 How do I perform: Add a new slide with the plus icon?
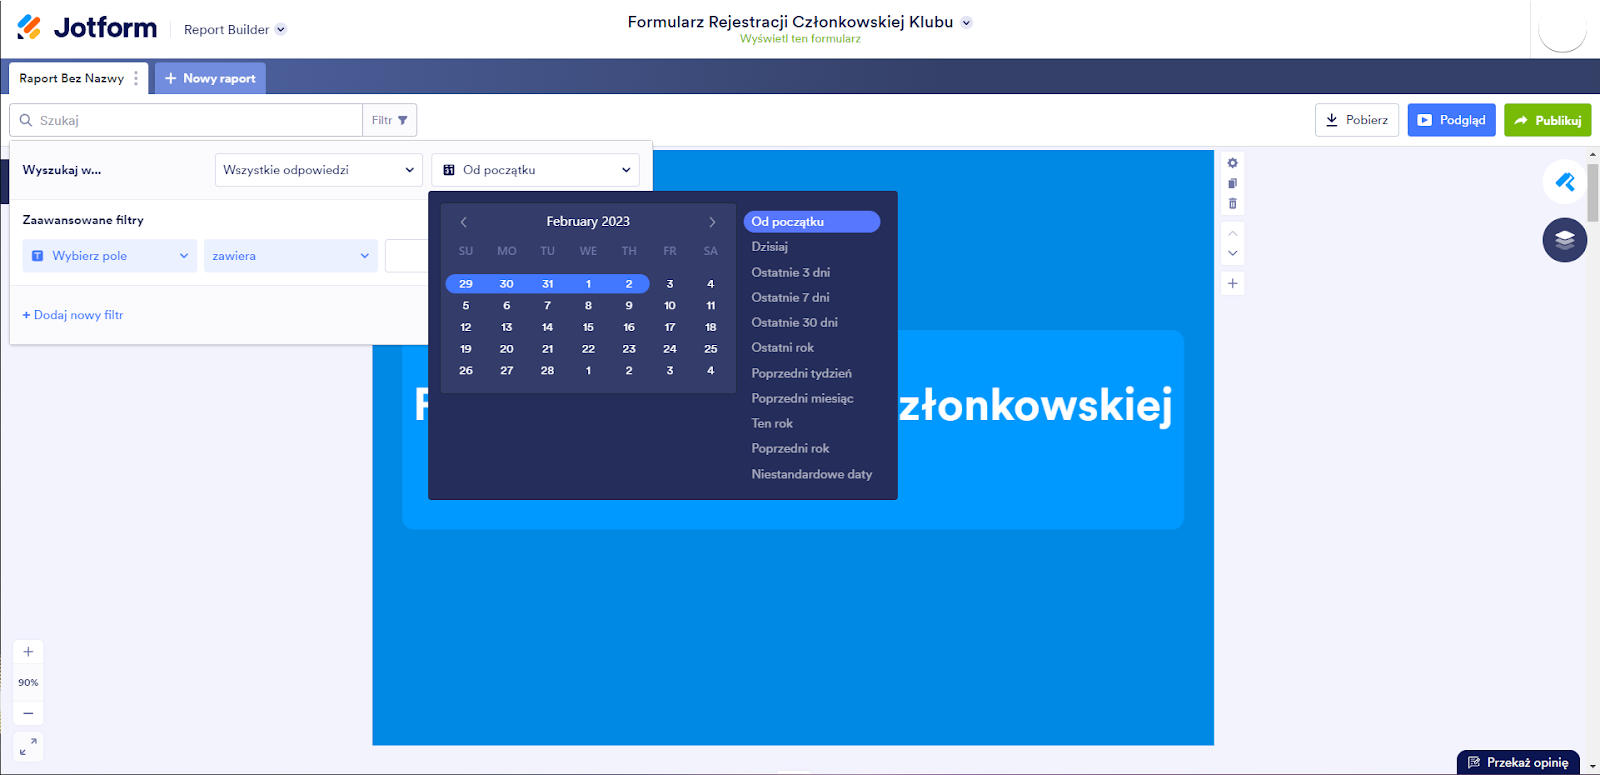point(1233,284)
